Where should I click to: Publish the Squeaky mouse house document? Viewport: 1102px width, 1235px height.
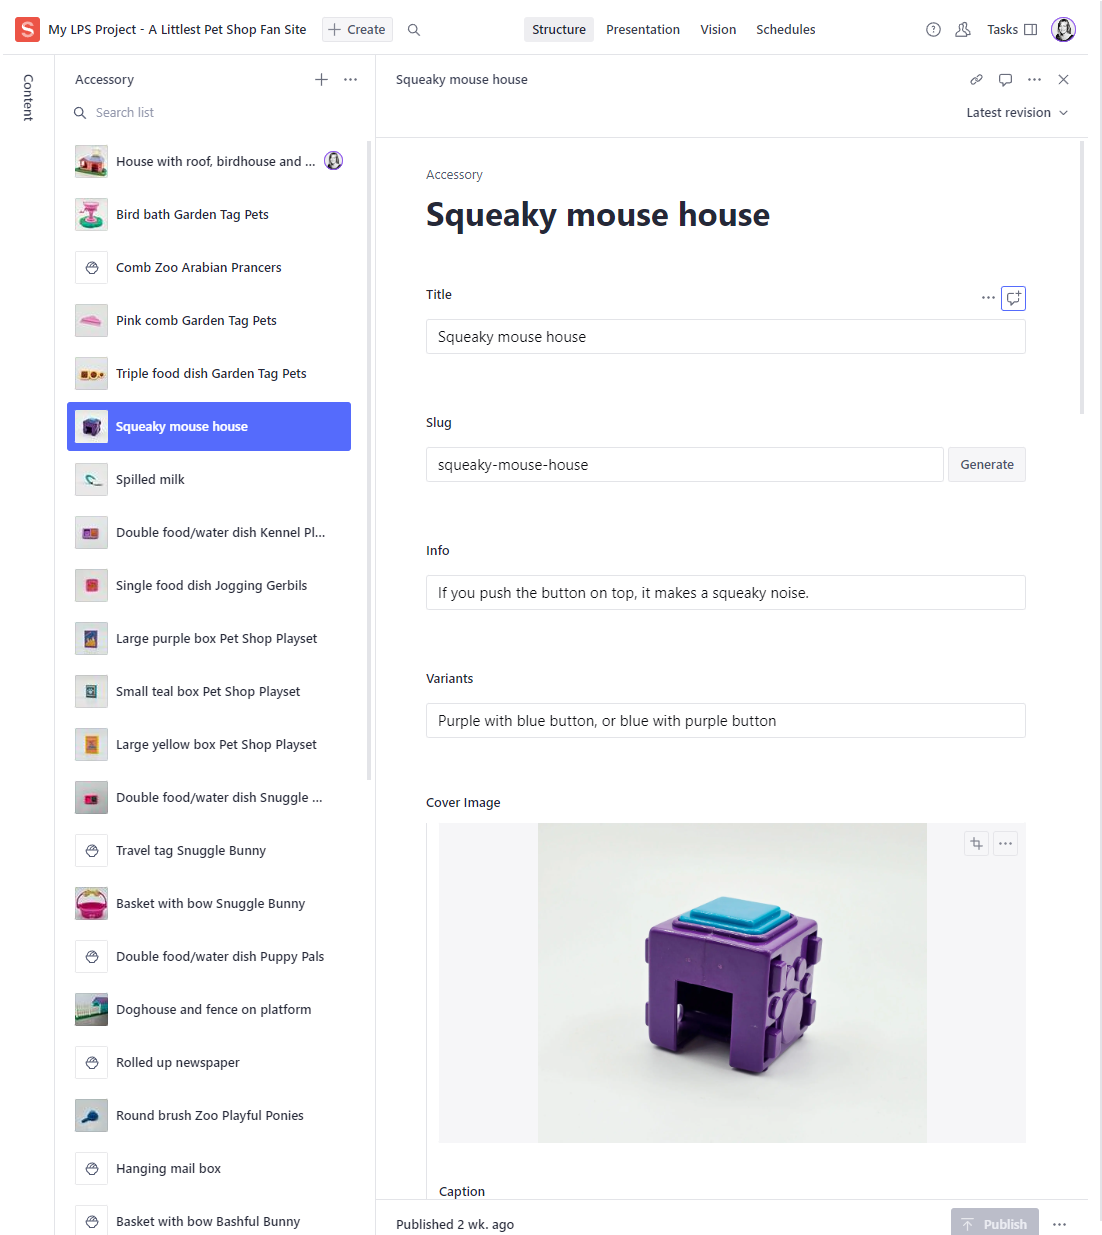994,1223
